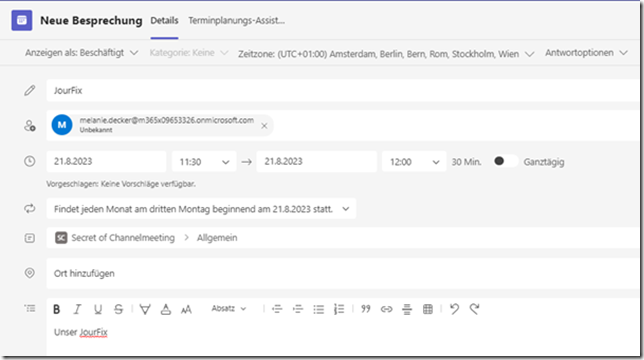This screenshot has width=644, height=360.
Task: Toggle underline formatting
Action: click(98, 309)
